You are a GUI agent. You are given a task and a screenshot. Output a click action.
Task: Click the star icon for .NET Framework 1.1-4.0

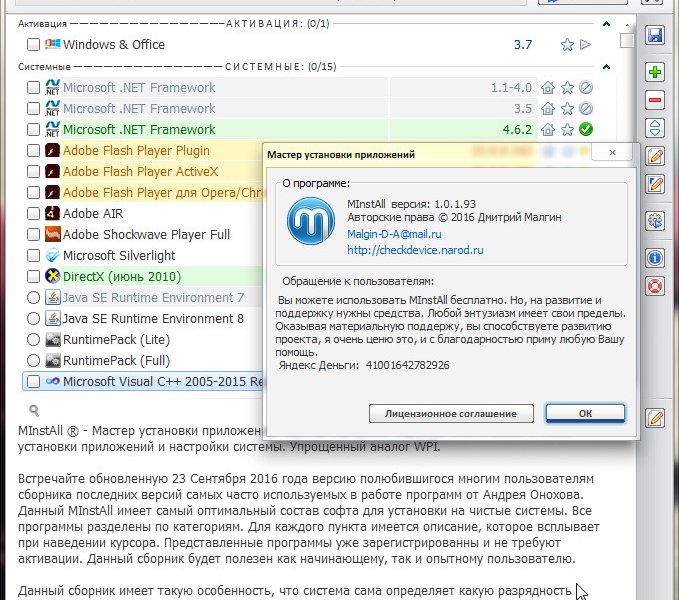click(567, 87)
